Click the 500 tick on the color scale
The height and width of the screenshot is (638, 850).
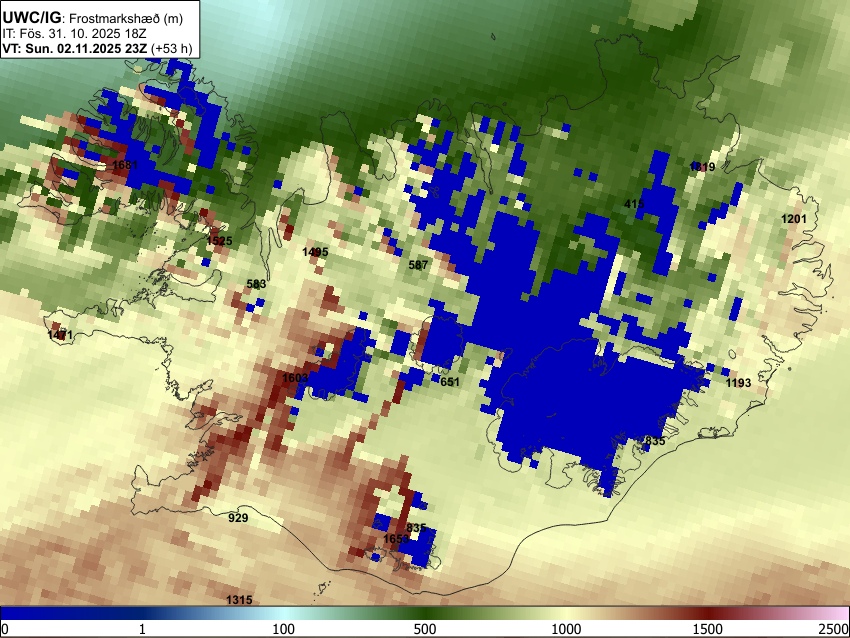(x=425, y=629)
